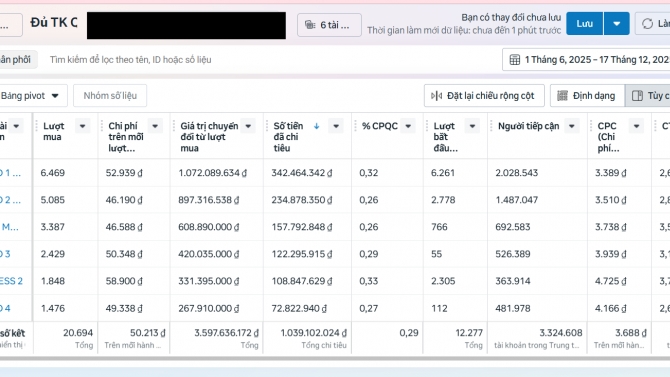Open the Định dạng formatting button
This screenshot has height=377, width=670.
coord(588,95)
